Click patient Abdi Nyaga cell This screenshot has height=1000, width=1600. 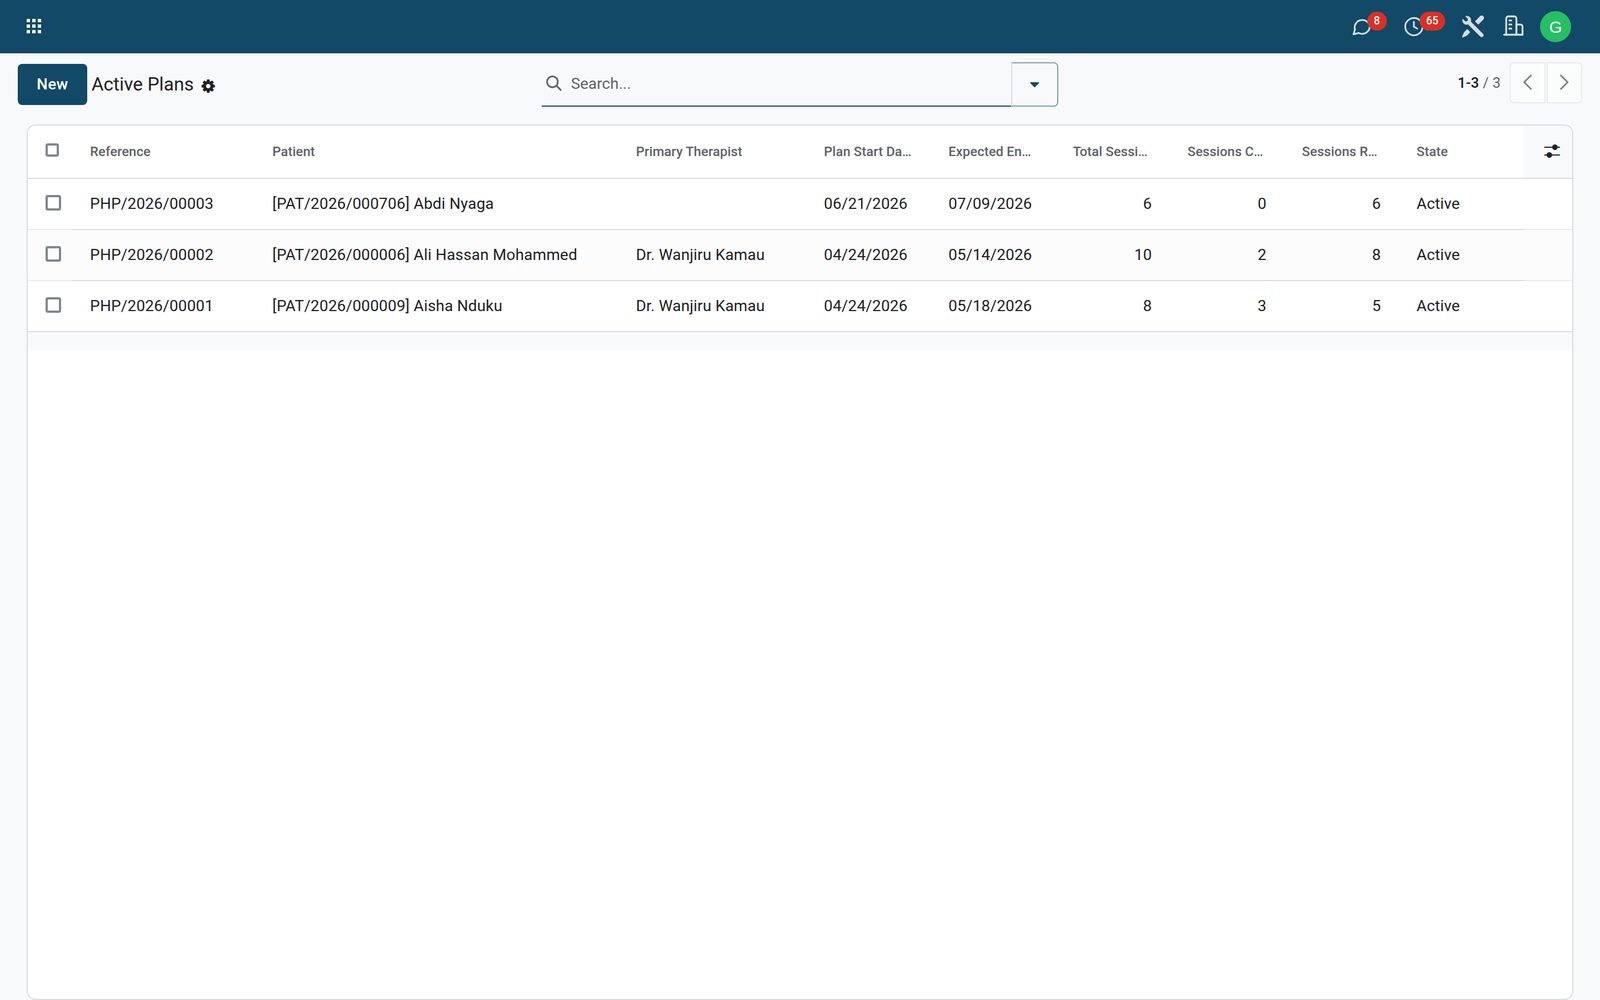click(383, 204)
